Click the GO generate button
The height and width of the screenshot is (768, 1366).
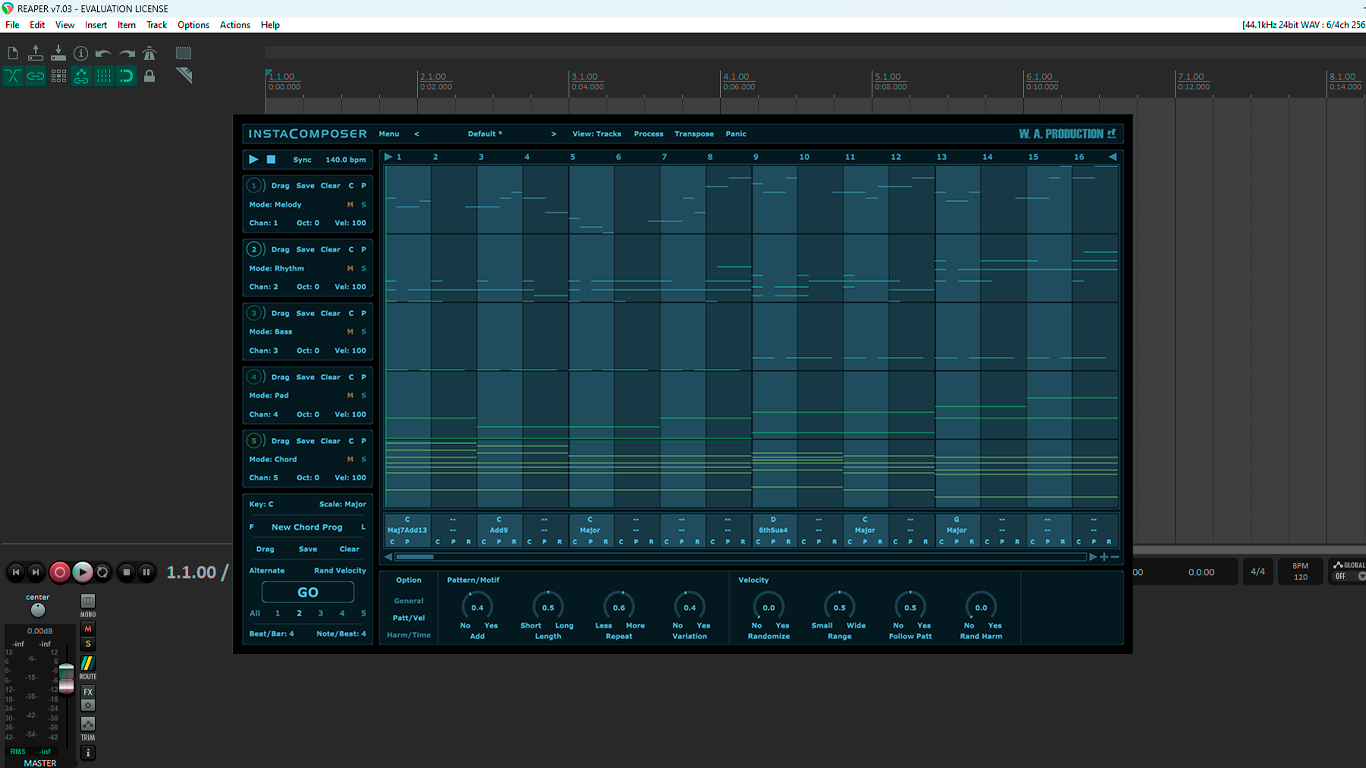[308, 592]
